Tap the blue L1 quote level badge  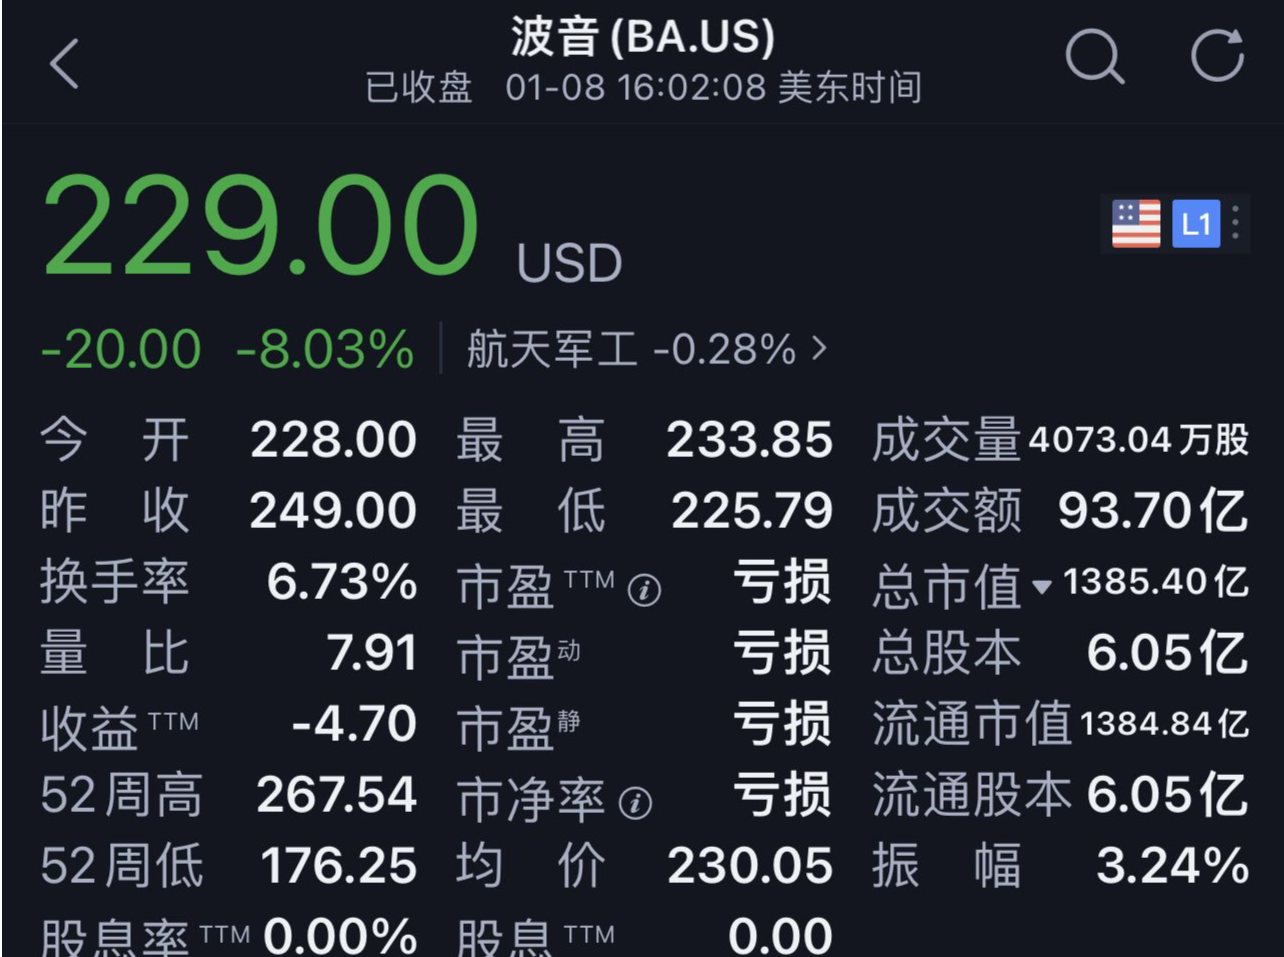tap(1196, 223)
